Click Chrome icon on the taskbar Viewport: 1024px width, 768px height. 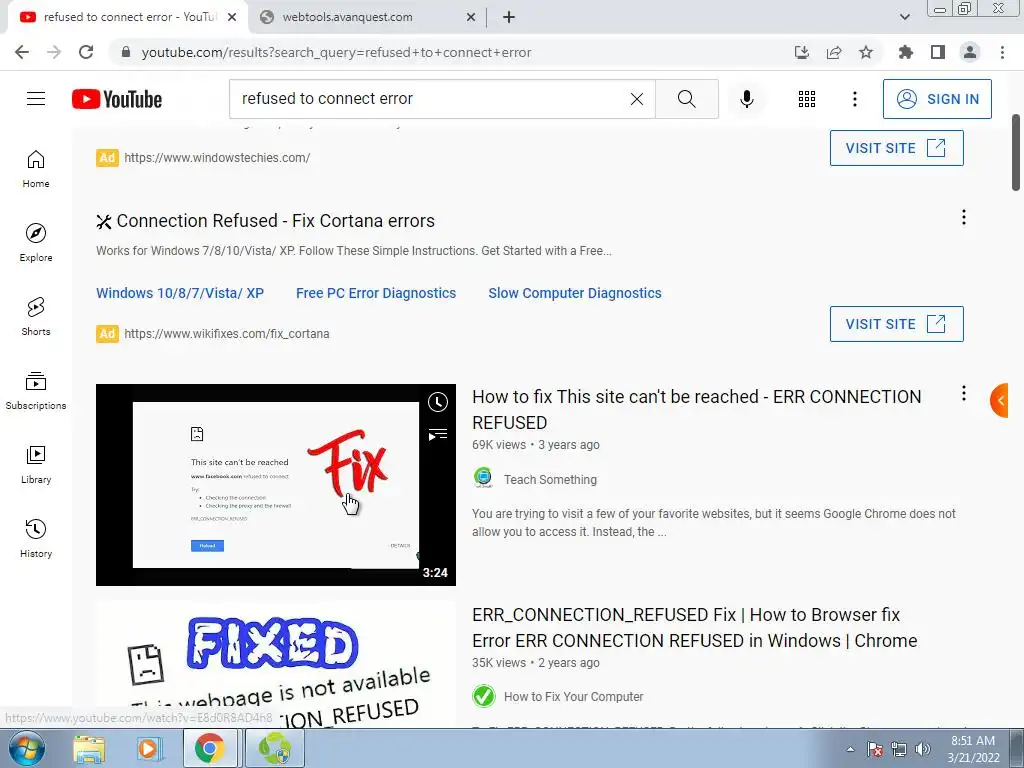click(x=208, y=749)
